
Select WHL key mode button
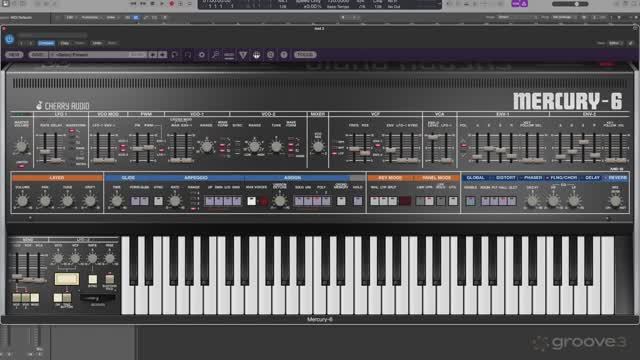tap(375, 201)
